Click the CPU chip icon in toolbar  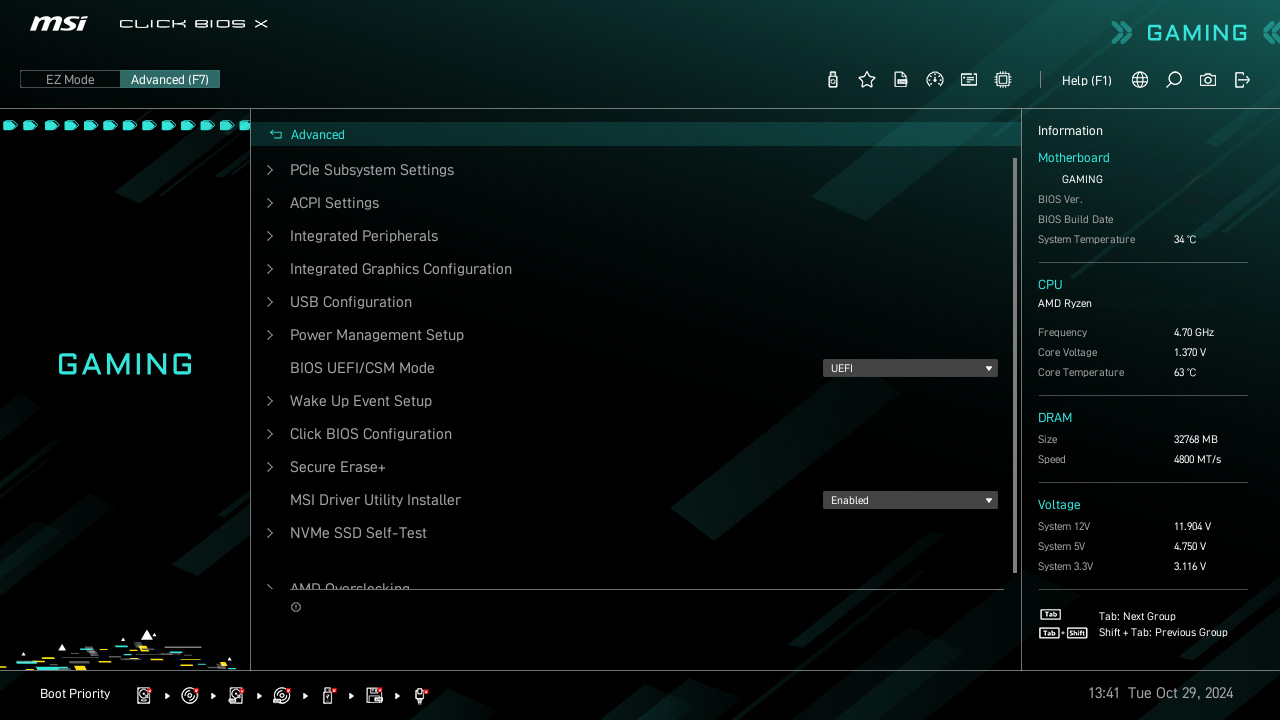[1003, 80]
